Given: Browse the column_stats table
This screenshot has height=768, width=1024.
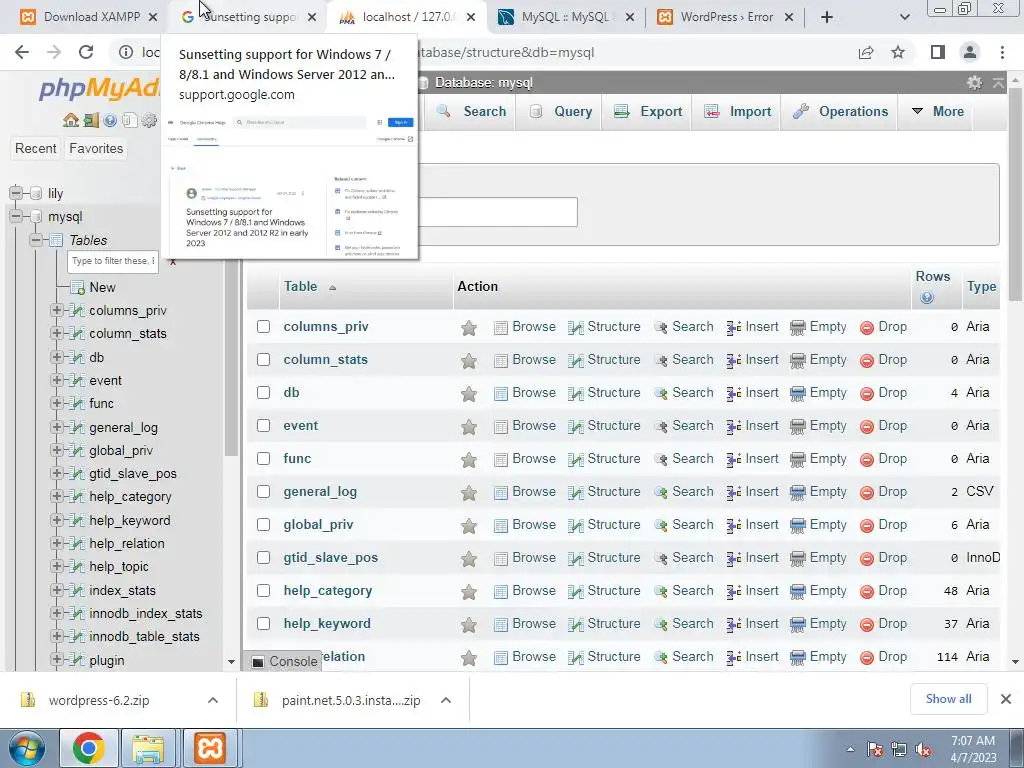Looking at the screenshot, I should tap(525, 360).
